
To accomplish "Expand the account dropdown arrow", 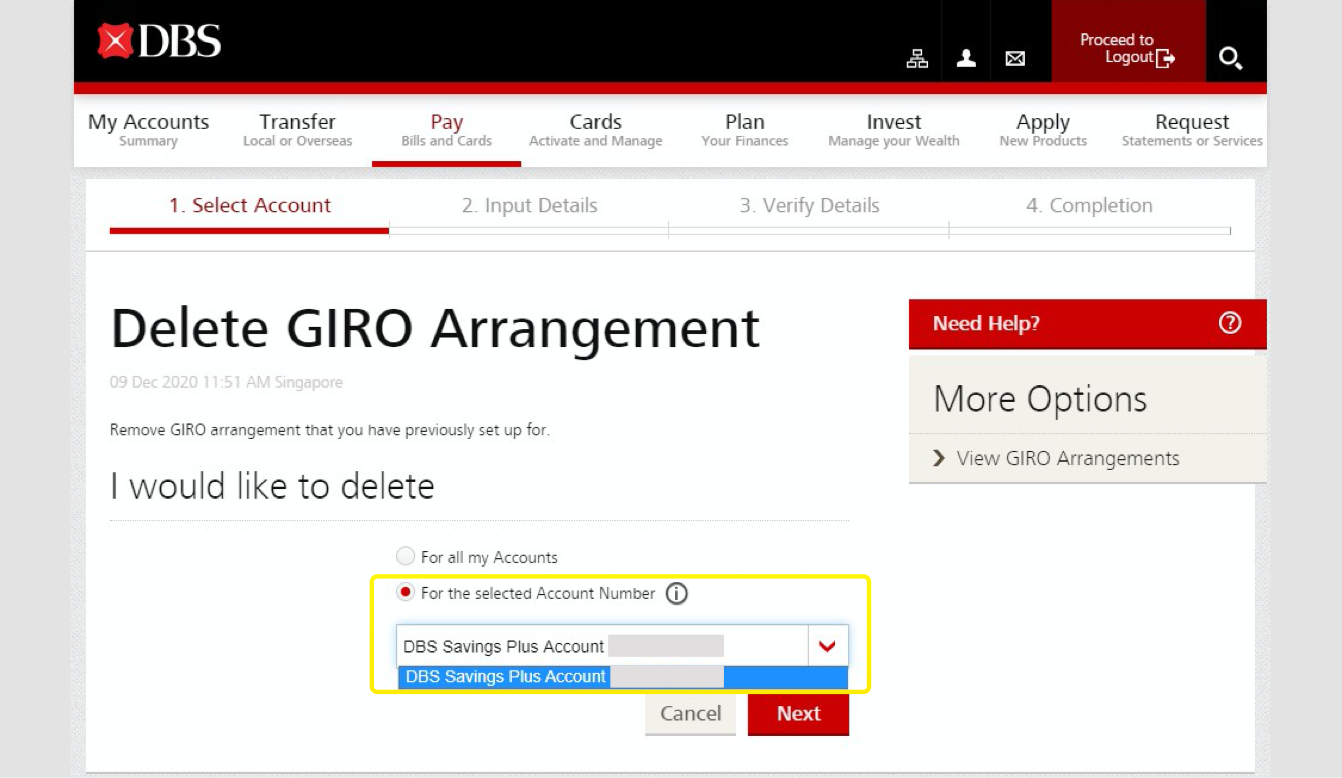I will tap(827, 646).
